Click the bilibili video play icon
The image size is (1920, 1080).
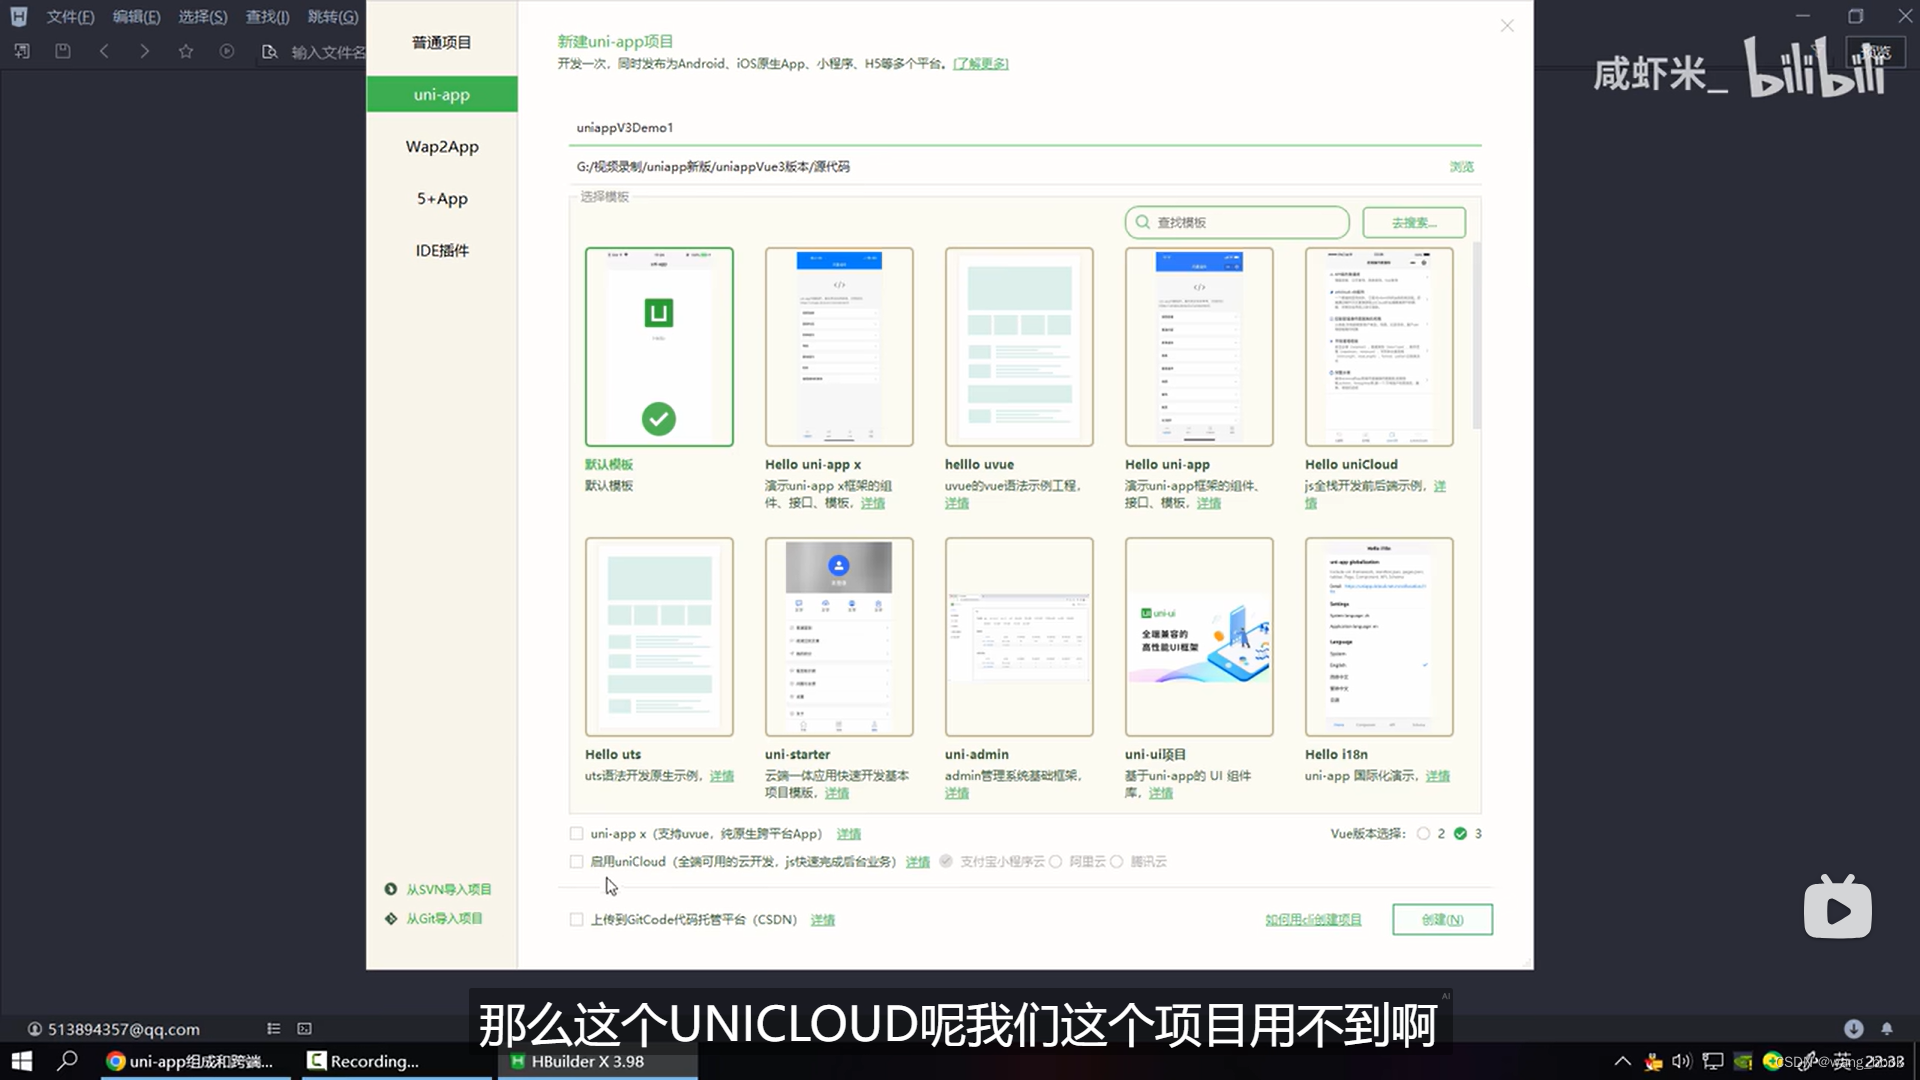[x=1838, y=907]
